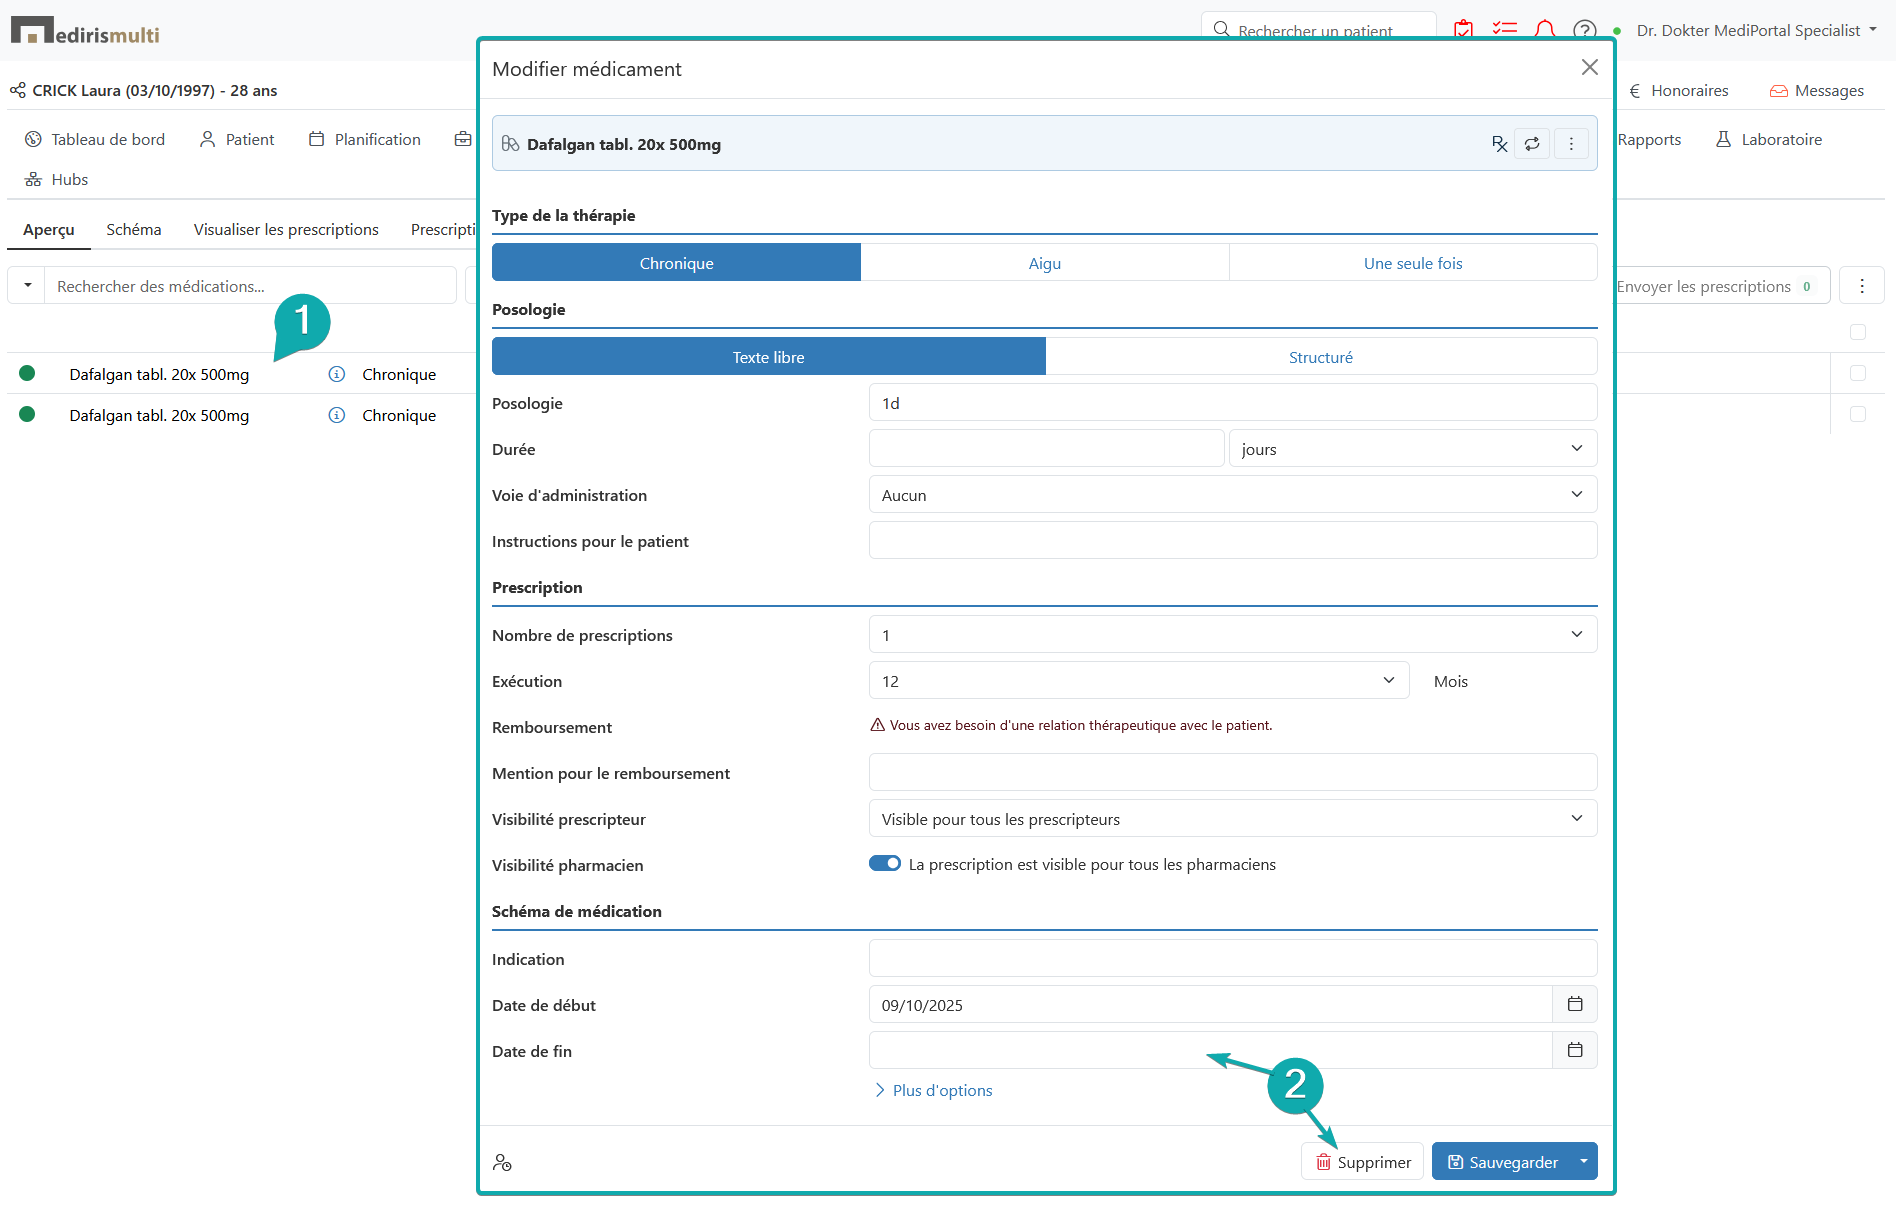Open the Patient menu item

pyautogui.click(x=237, y=139)
